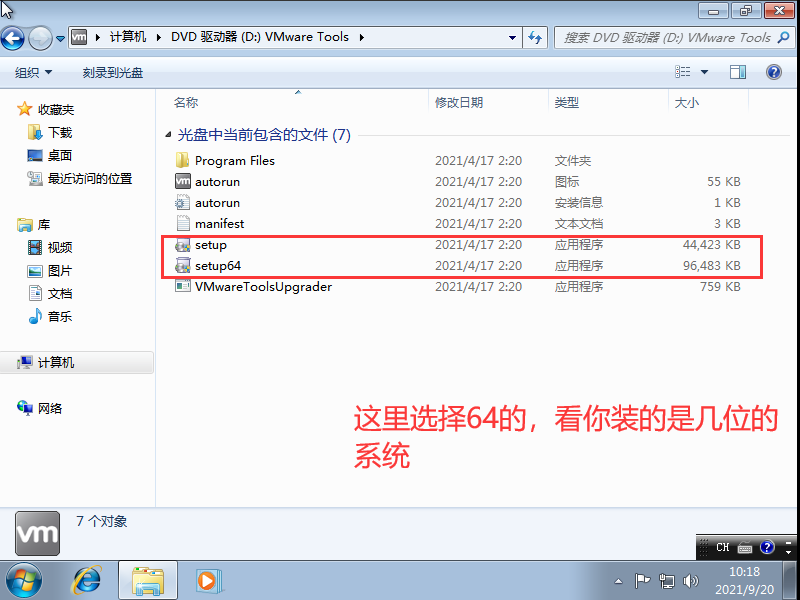Viewport: 800px width, 600px height.
Task: Click the vm icon in address bar
Action: tap(79, 37)
